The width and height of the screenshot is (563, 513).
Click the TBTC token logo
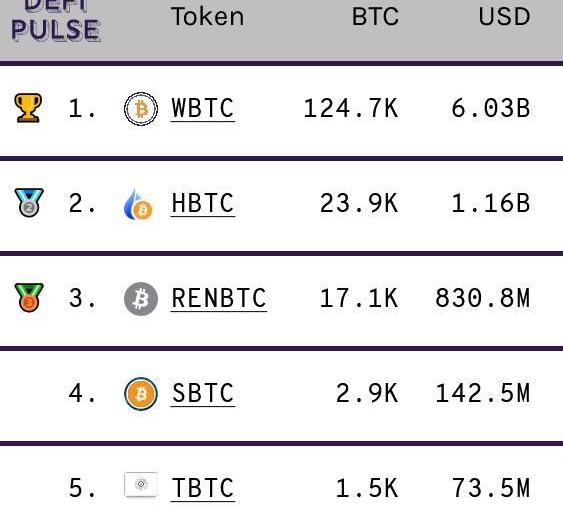141,485
